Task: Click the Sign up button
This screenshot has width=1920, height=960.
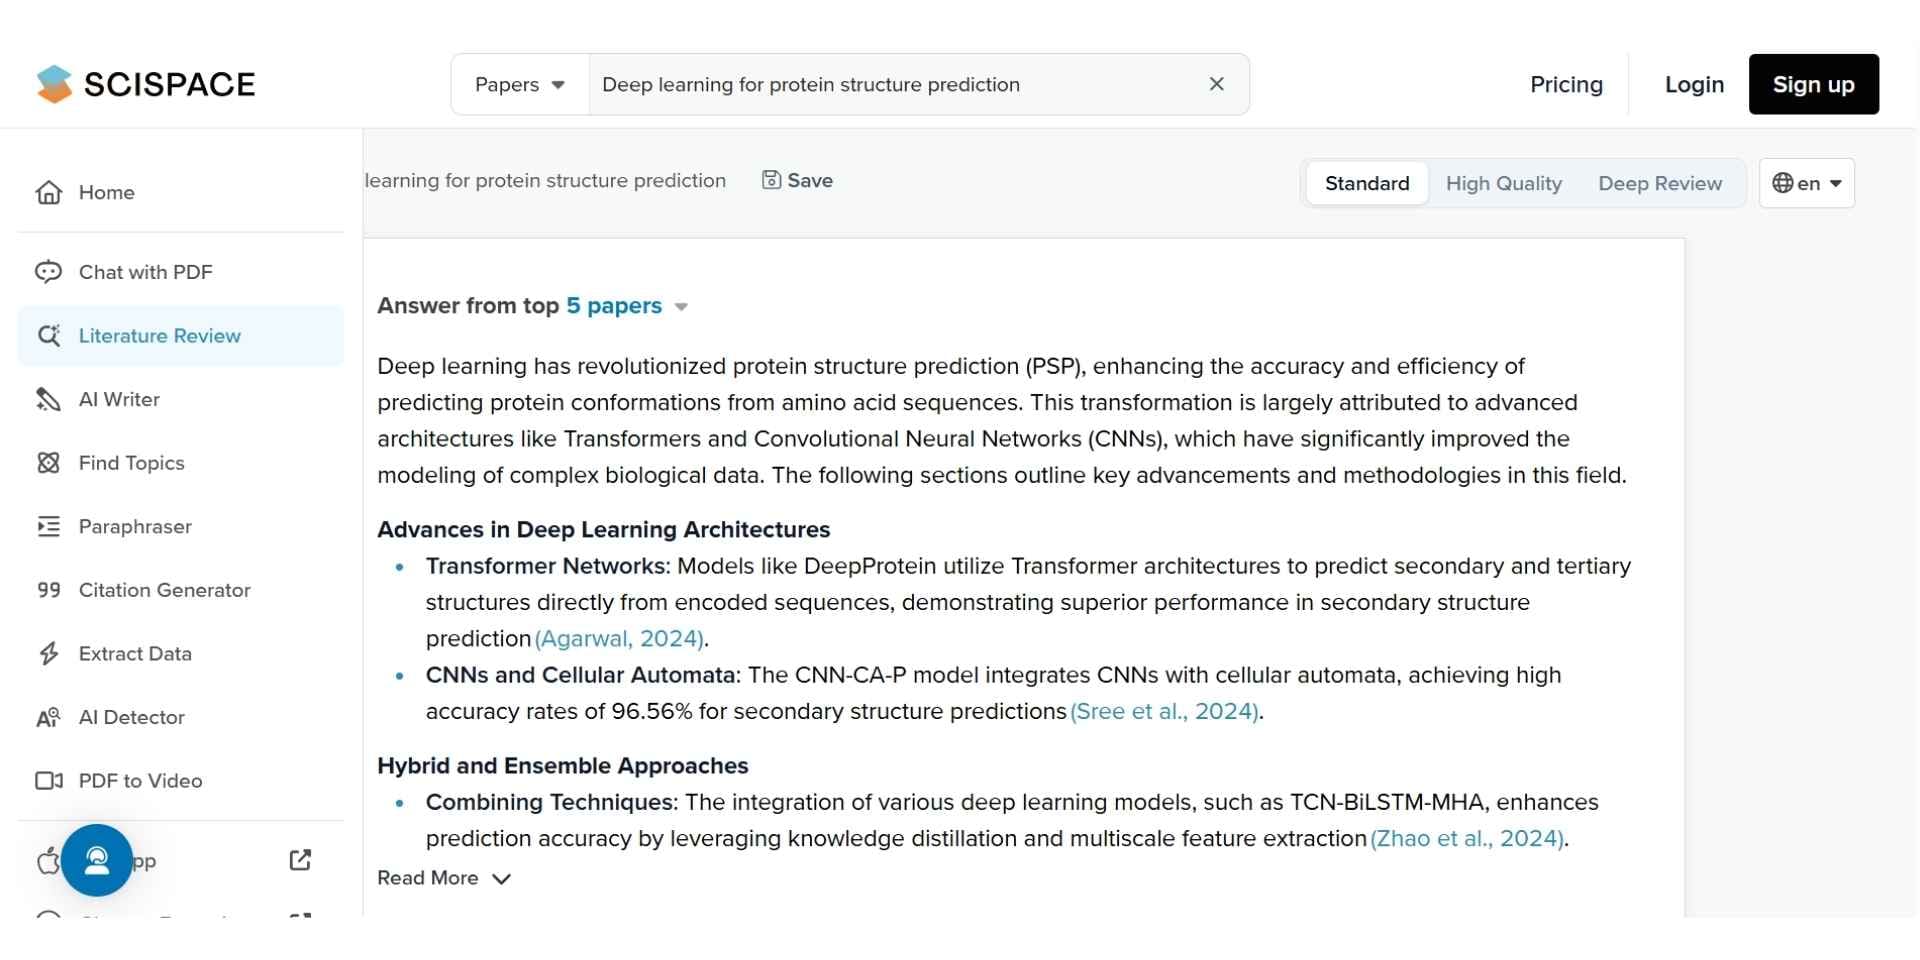Action: coord(1813,85)
